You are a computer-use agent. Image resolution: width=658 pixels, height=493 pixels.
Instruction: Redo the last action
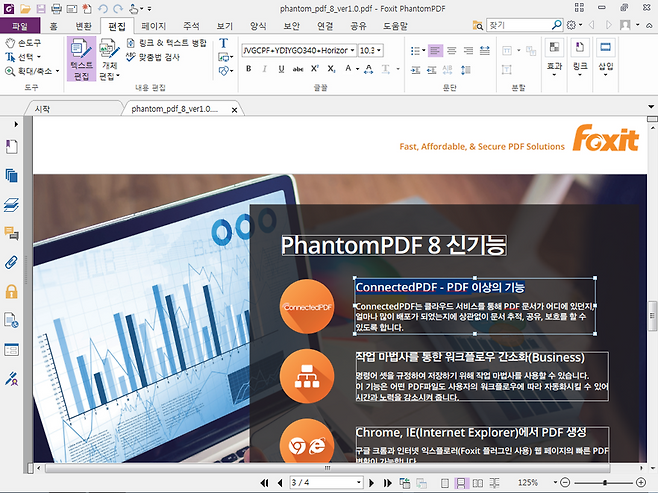click(118, 8)
